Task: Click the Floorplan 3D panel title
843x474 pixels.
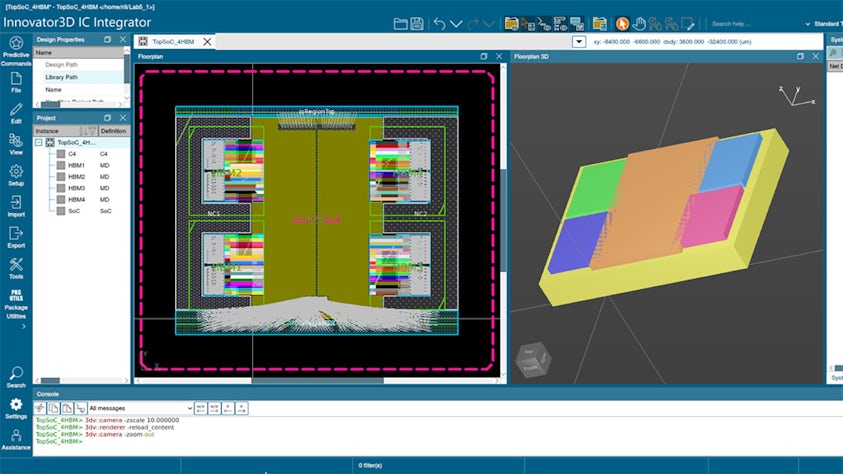Action: (531, 56)
